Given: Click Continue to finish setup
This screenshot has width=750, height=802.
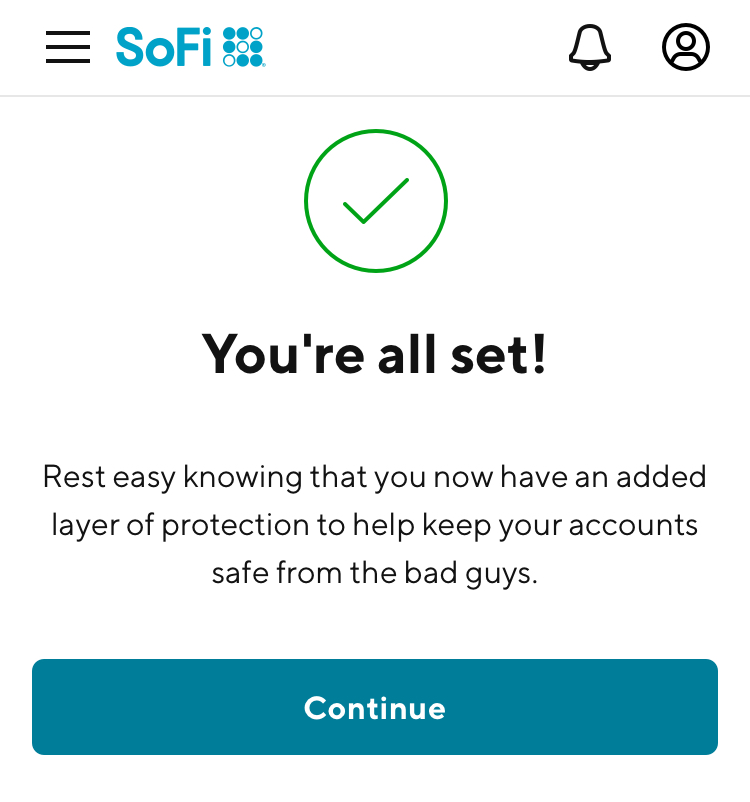Looking at the screenshot, I should tap(375, 707).
